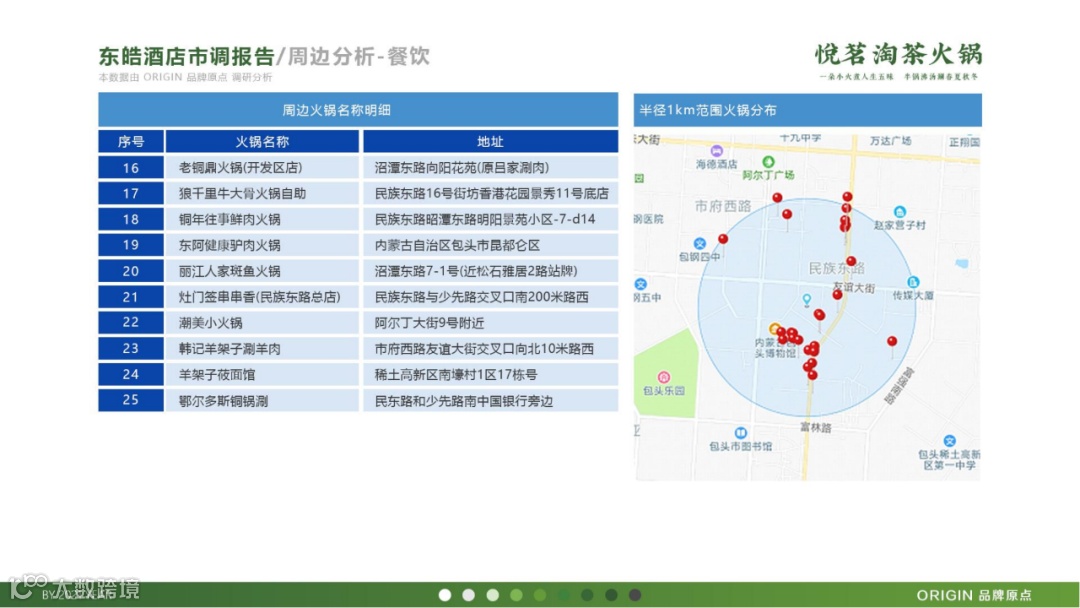
Task: Select the first white page dot
Action: tap(445, 595)
